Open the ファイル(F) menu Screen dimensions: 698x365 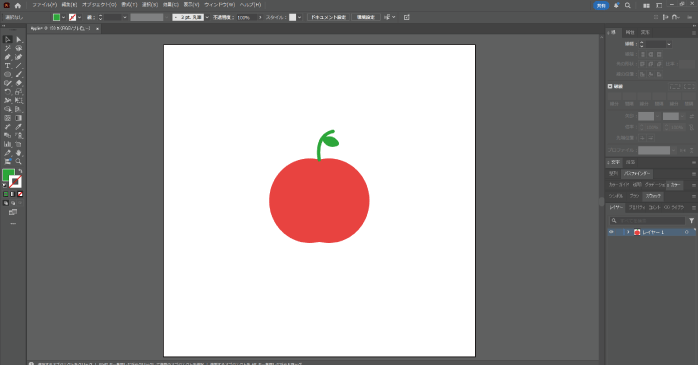tap(45, 5)
